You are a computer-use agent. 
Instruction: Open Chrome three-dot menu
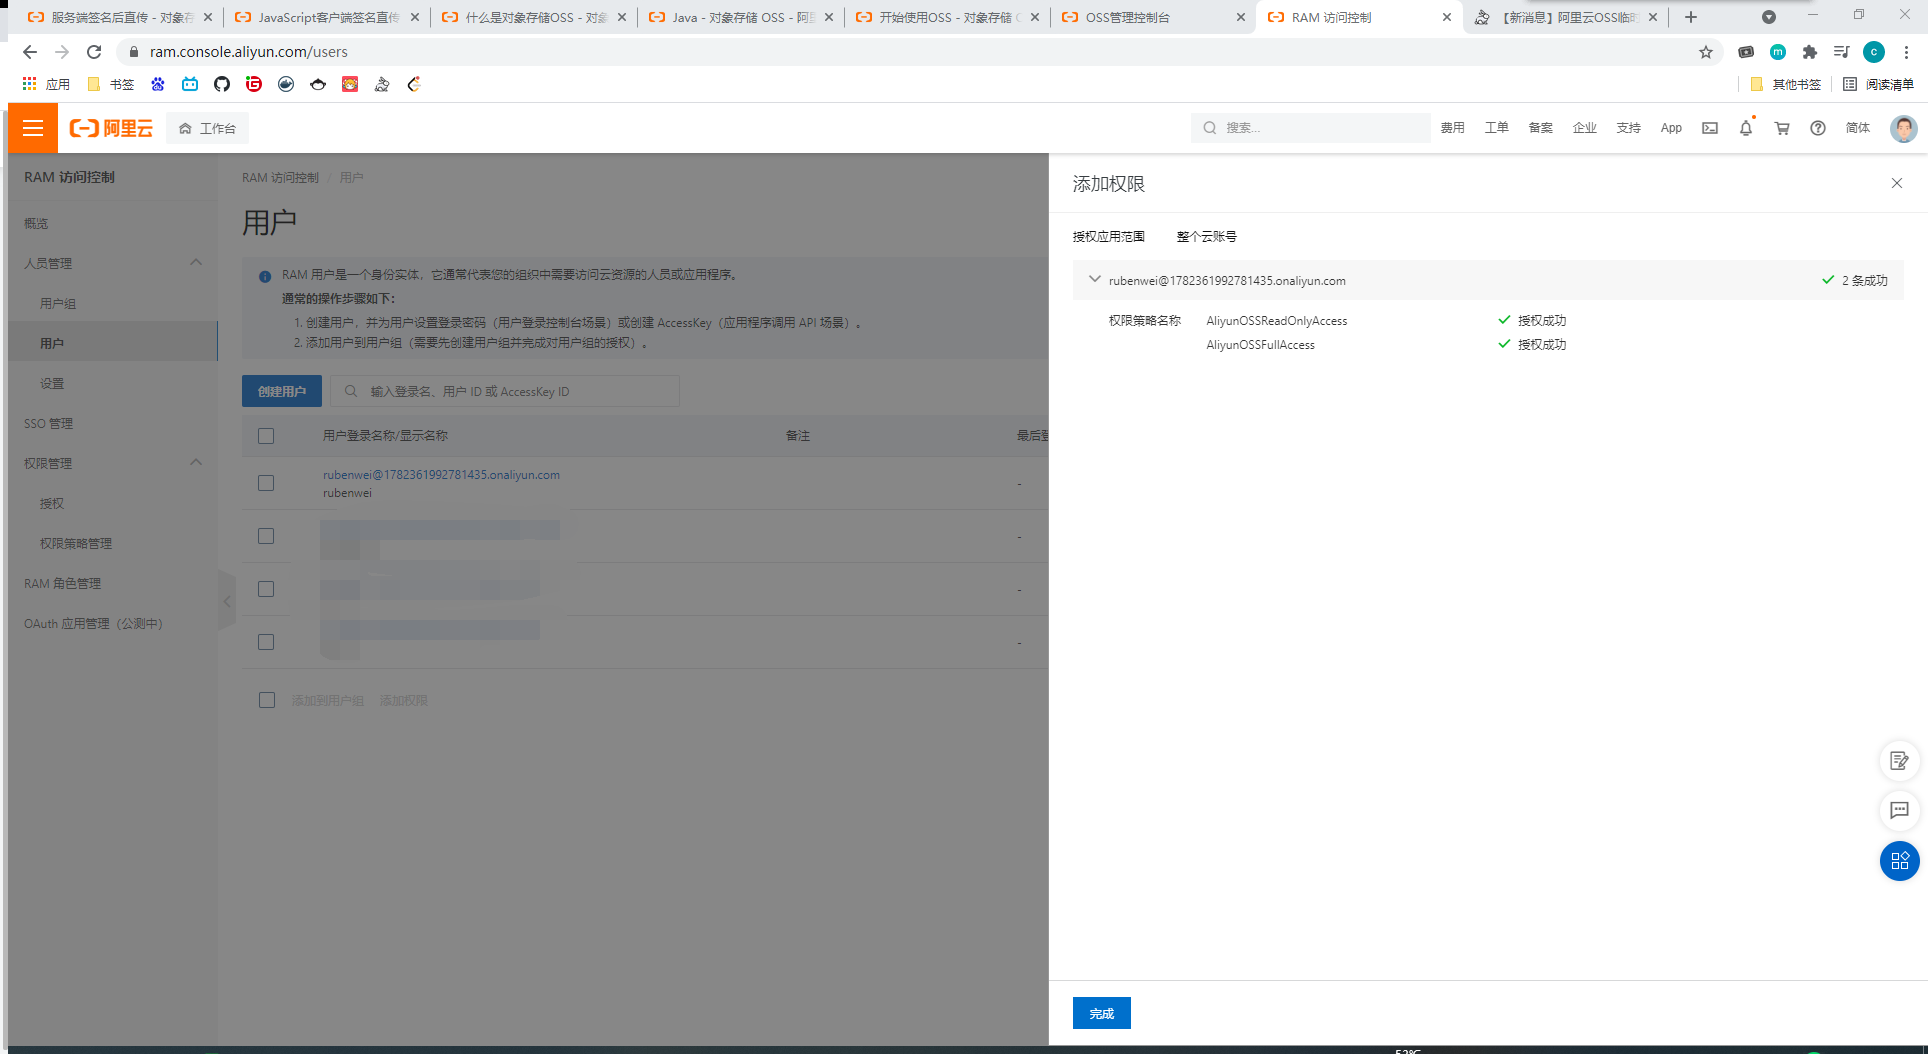pyautogui.click(x=1906, y=52)
